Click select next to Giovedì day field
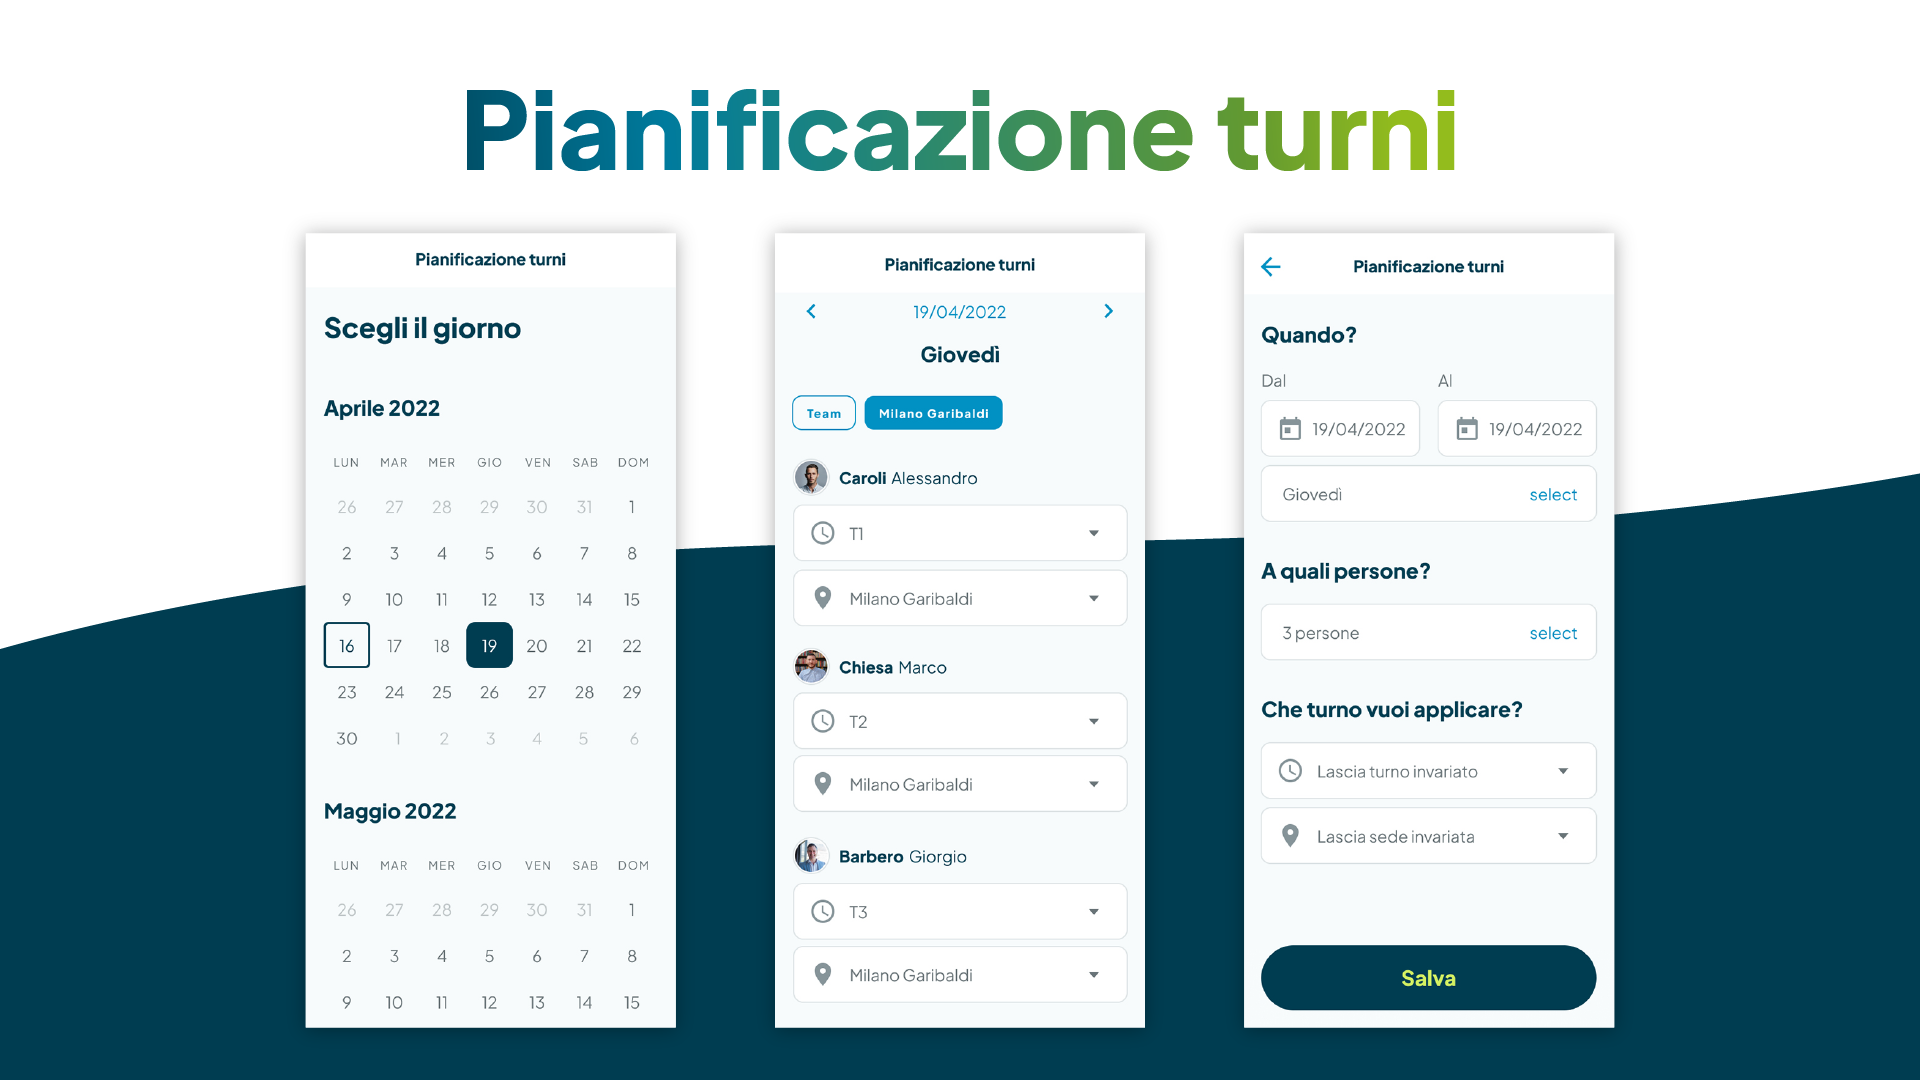Image resolution: width=1920 pixels, height=1080 pixels. tap(1552, 493)
